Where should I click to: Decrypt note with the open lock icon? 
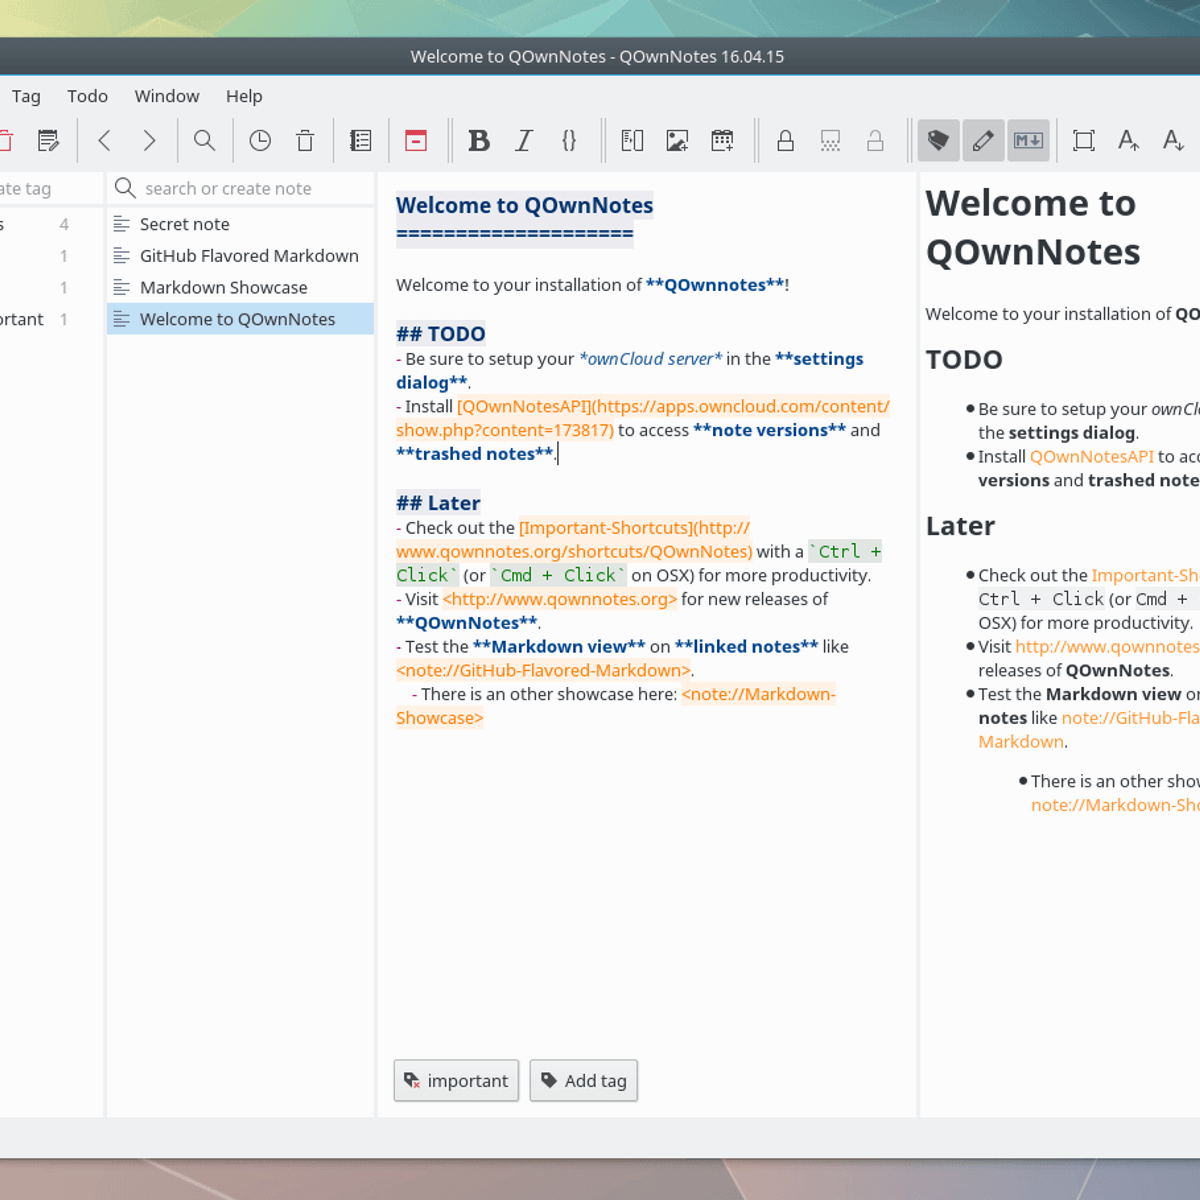[875, 141]
